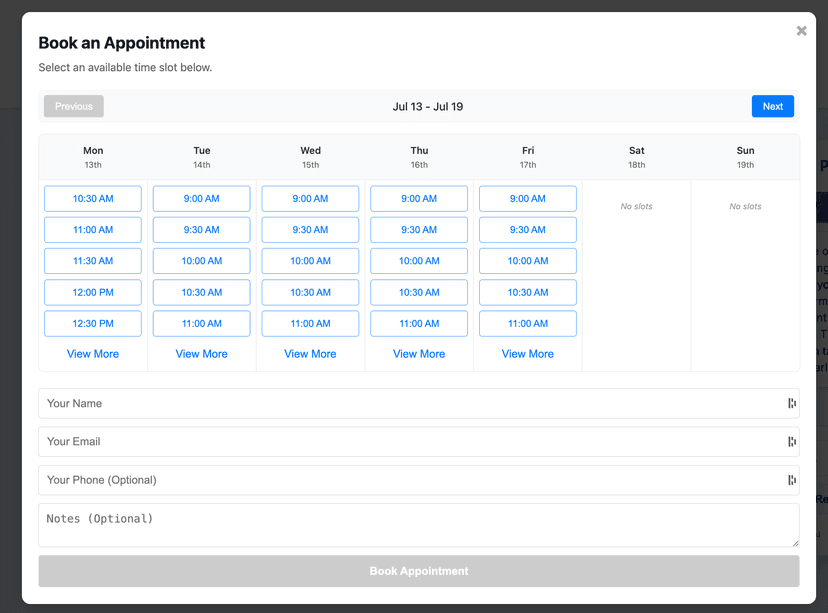Click the Tue 14th column header
The height and width of the screenshot is (613, 828).
(202, 157)
